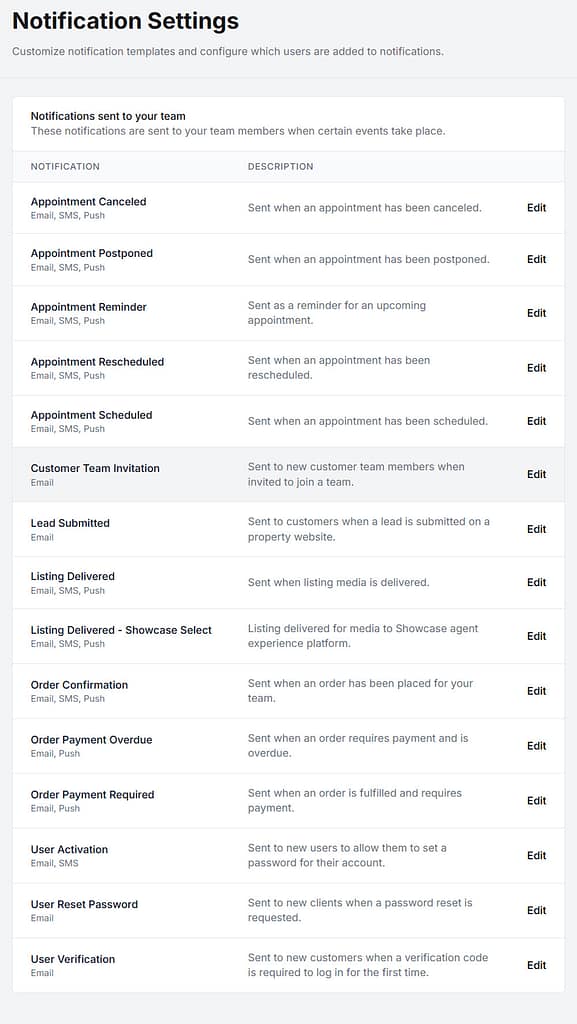Edit the Order Payment Overdue notification
Screen dimensions: 577x1024
[536, 745]
